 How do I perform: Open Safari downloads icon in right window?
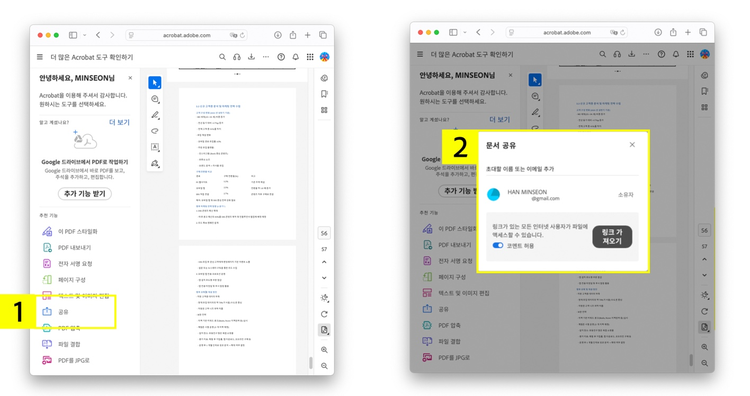coord(658,32)
